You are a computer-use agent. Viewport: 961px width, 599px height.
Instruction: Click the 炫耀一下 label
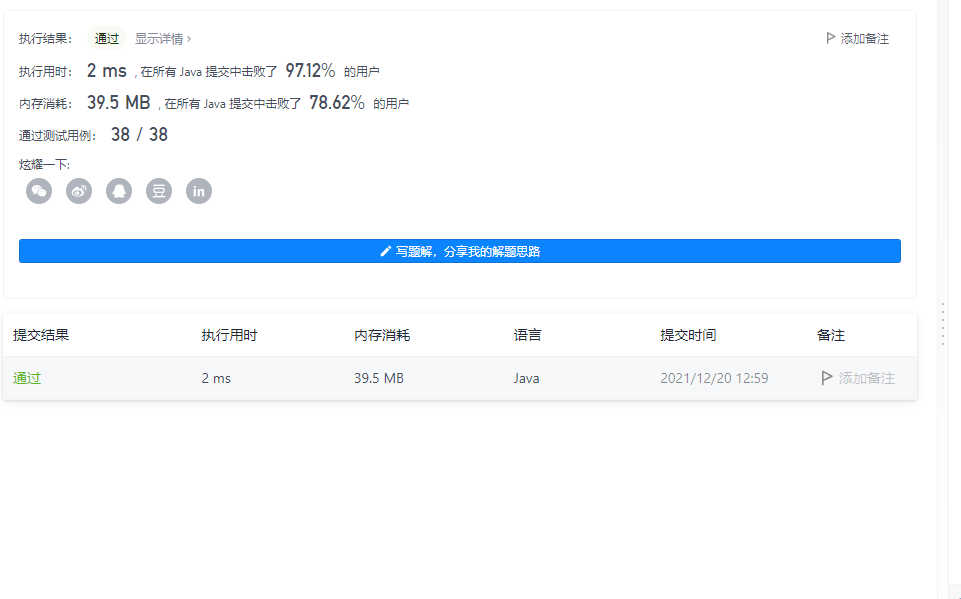point(45,164)
